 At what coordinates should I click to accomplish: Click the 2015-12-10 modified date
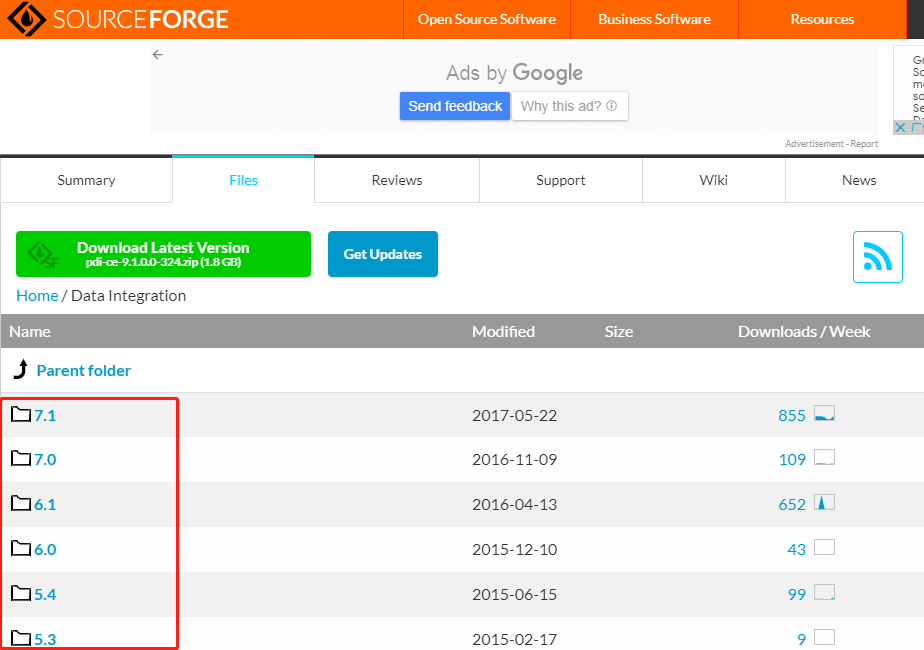pos(514,549)
